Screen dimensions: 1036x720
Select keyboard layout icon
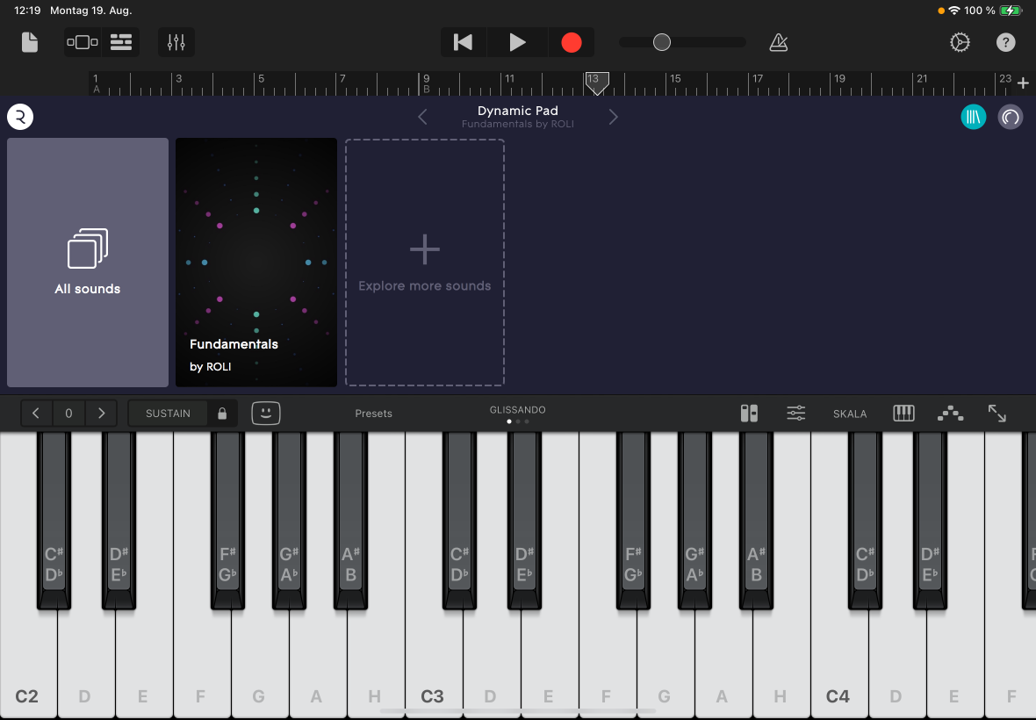[903, 413]
